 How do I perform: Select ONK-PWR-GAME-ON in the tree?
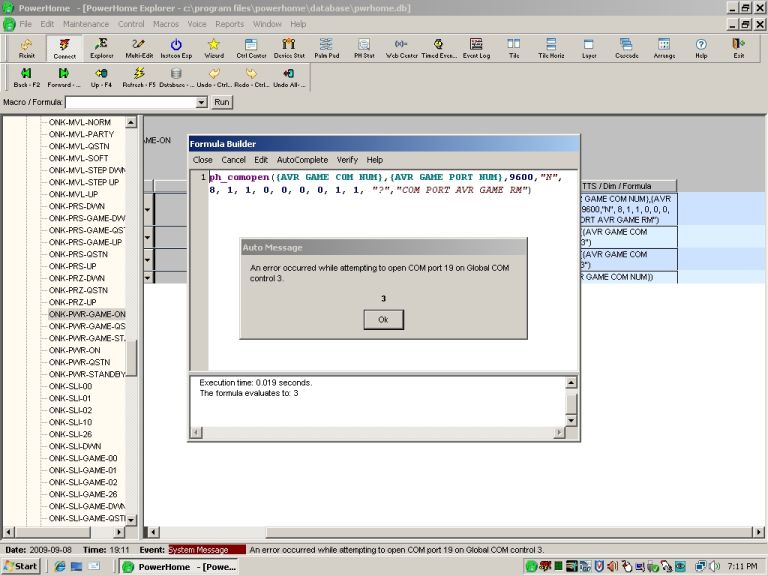(x=87, y=314)
